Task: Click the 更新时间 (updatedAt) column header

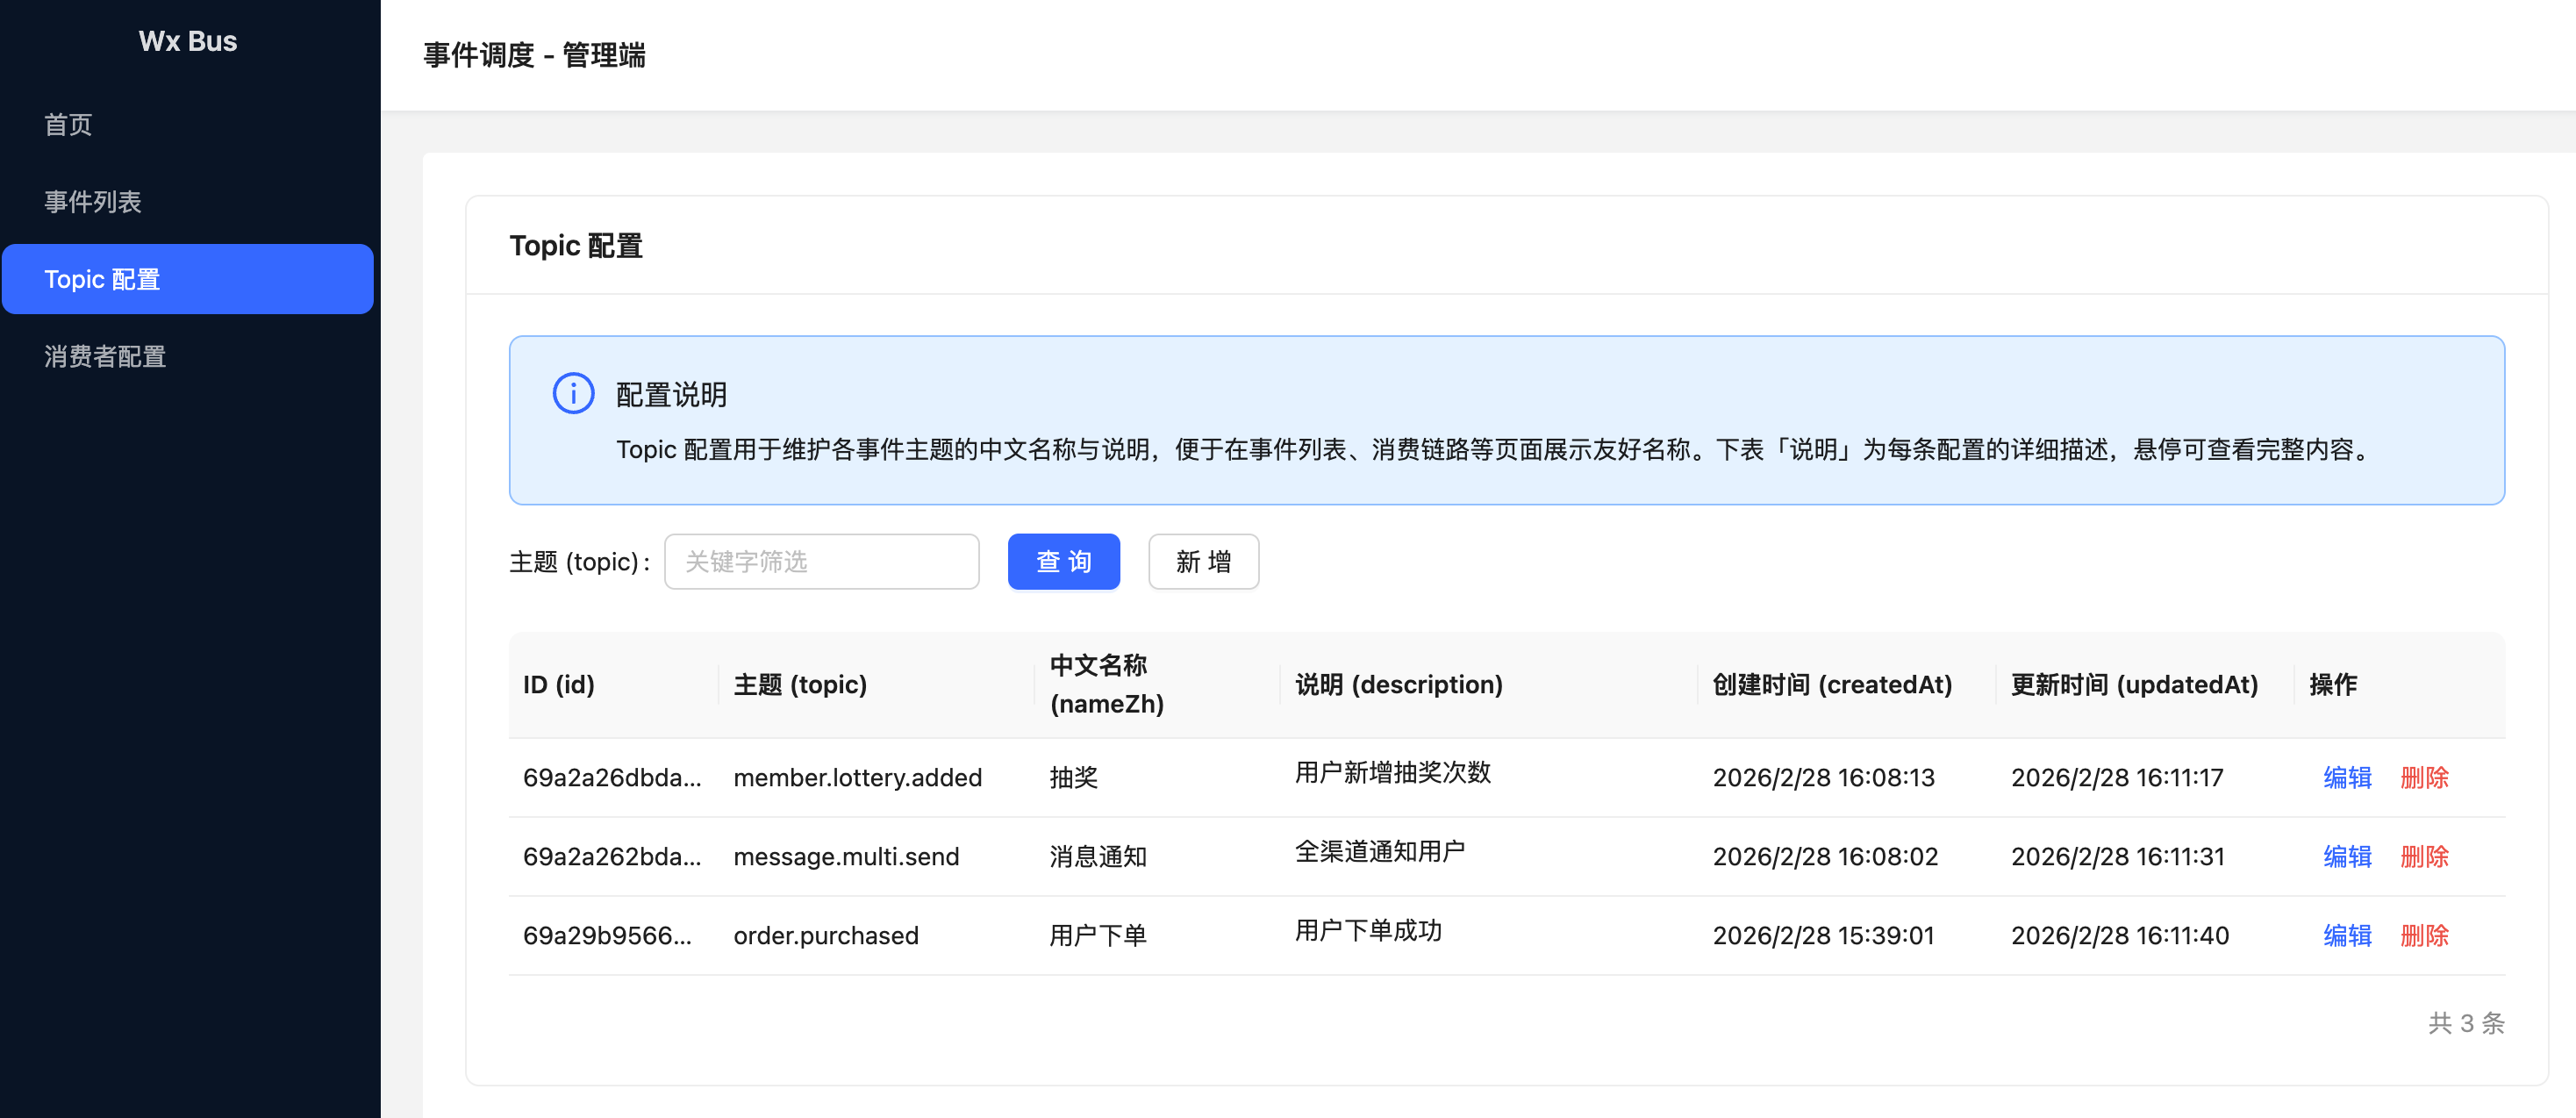Action: [2133, 684]
